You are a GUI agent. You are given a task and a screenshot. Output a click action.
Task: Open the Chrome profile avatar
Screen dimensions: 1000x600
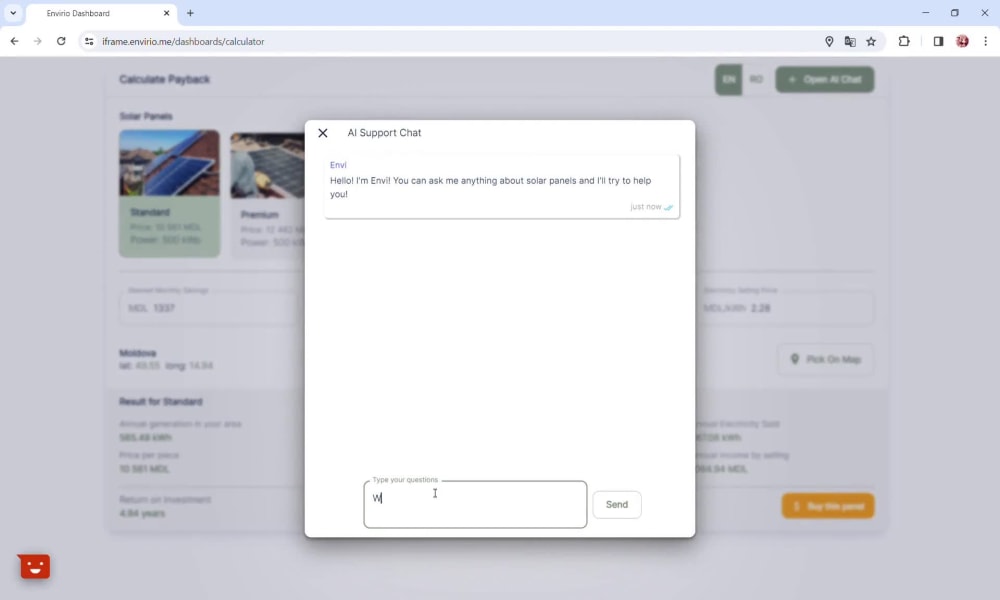(x=962, y=41)
